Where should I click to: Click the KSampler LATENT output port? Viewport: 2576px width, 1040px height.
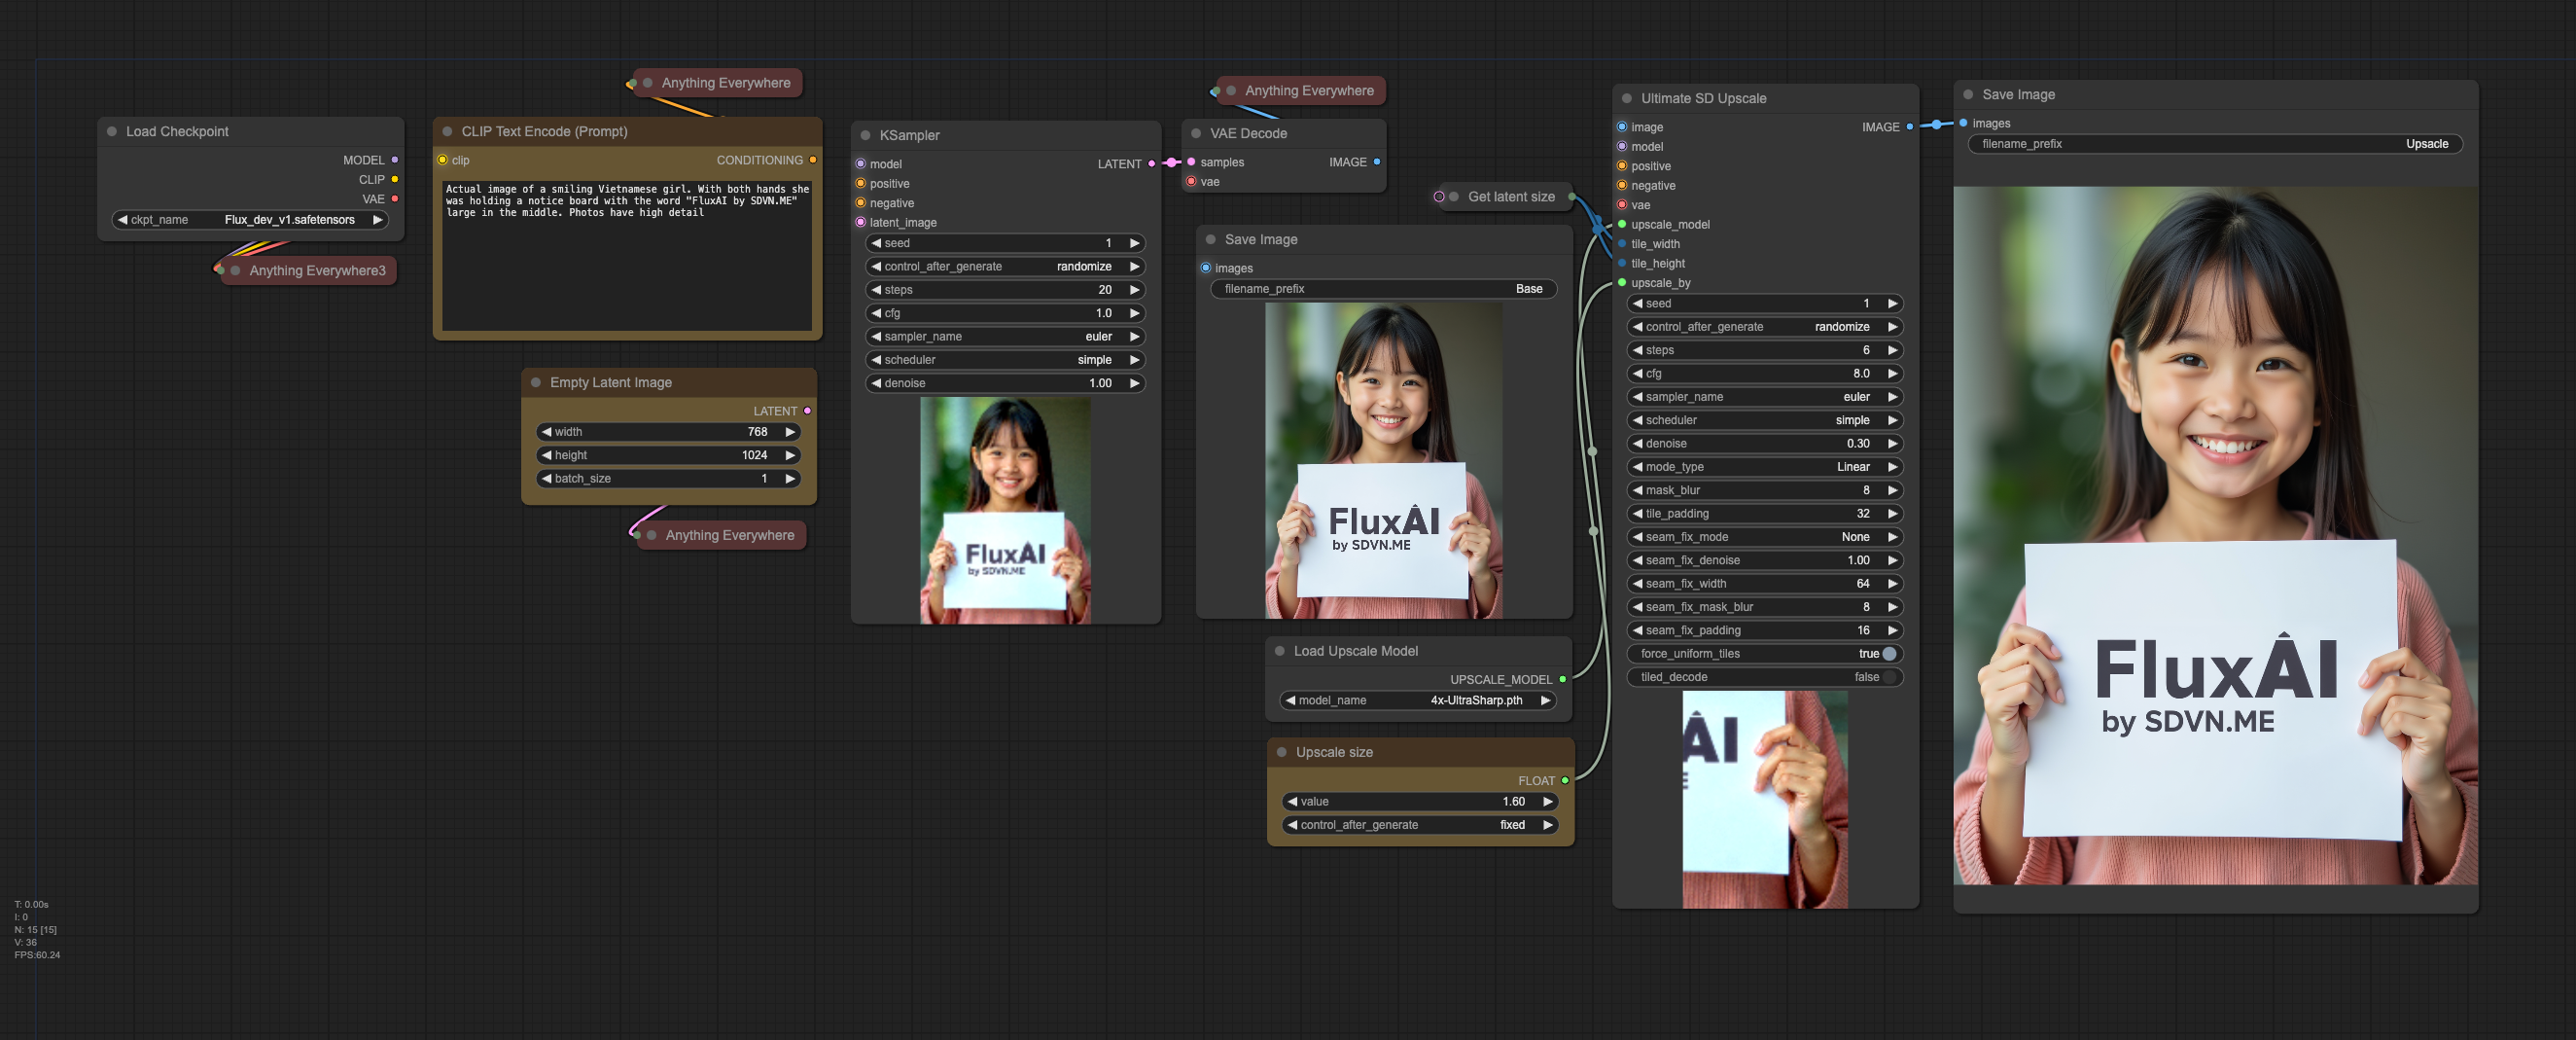click(x=1151, y=164)
